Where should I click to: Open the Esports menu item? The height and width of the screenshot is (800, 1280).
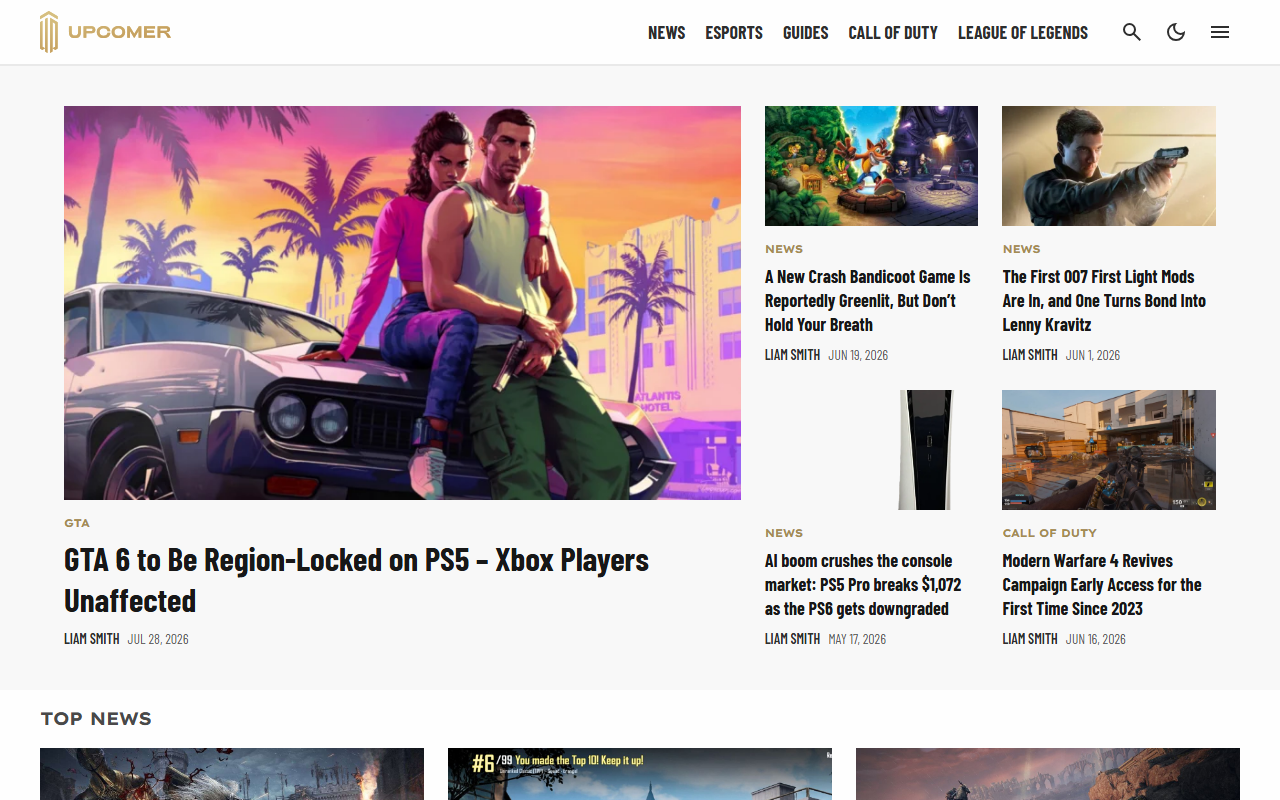point(734,32)
